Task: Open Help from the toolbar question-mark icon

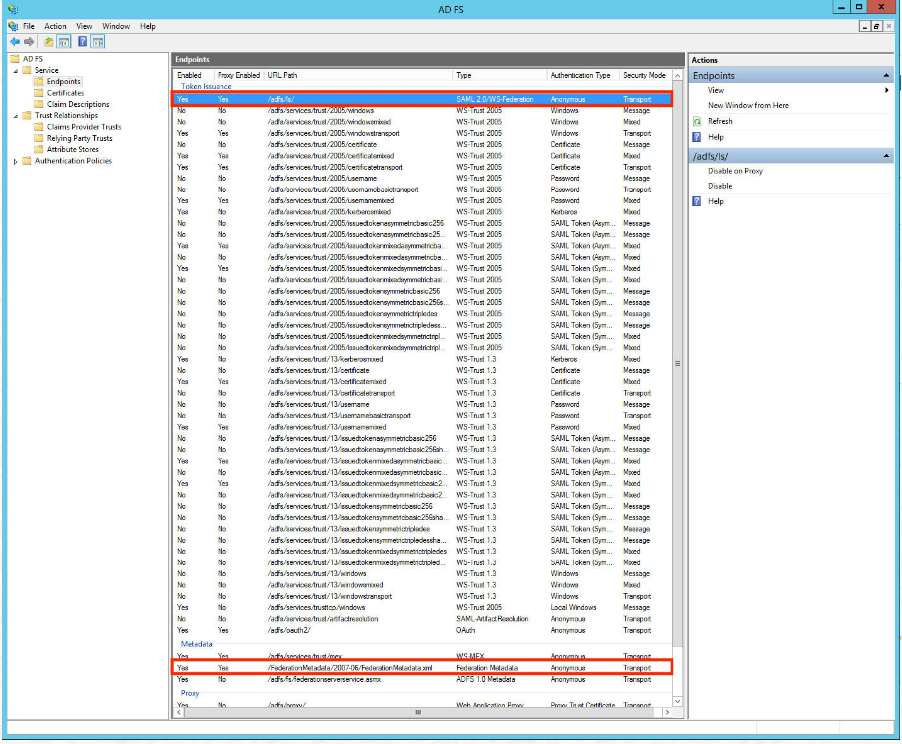Action: (x=82, y=41)
